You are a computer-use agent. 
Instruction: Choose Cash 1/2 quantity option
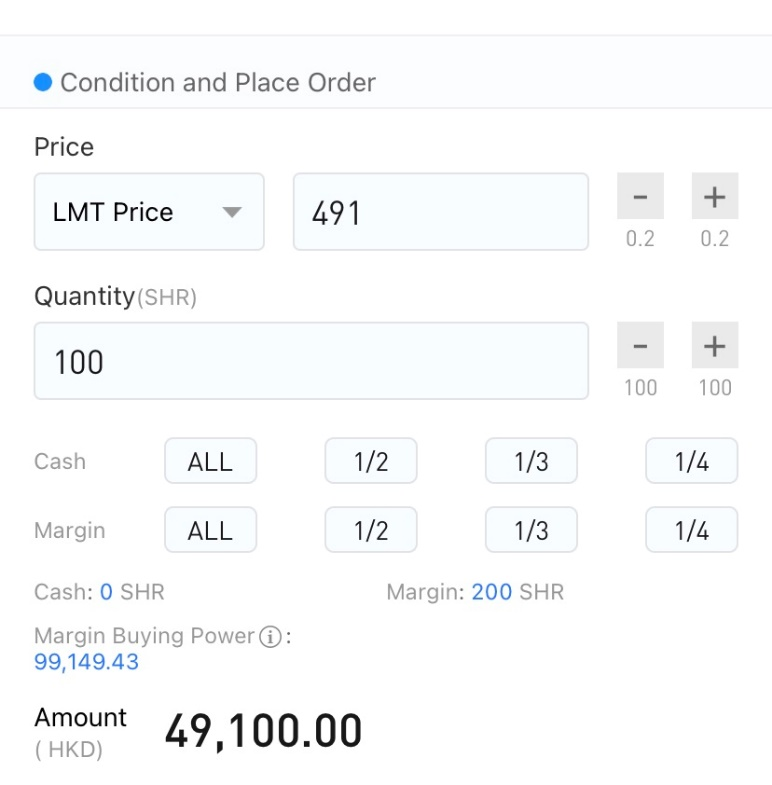[370, 461]
